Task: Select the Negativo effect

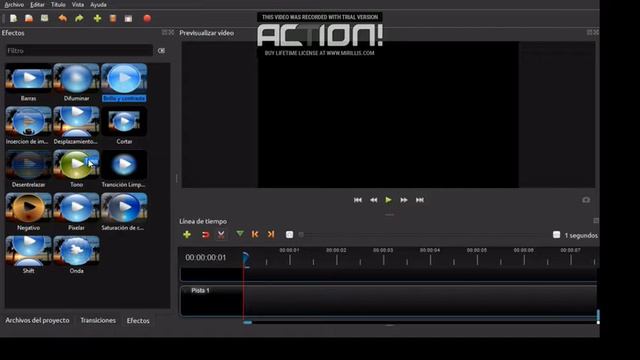Action: (28, 212)
